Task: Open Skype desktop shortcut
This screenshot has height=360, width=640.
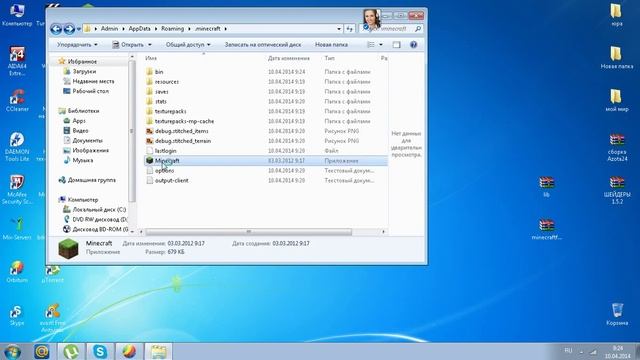Action: pyautogui.click(x=17, y=315)
